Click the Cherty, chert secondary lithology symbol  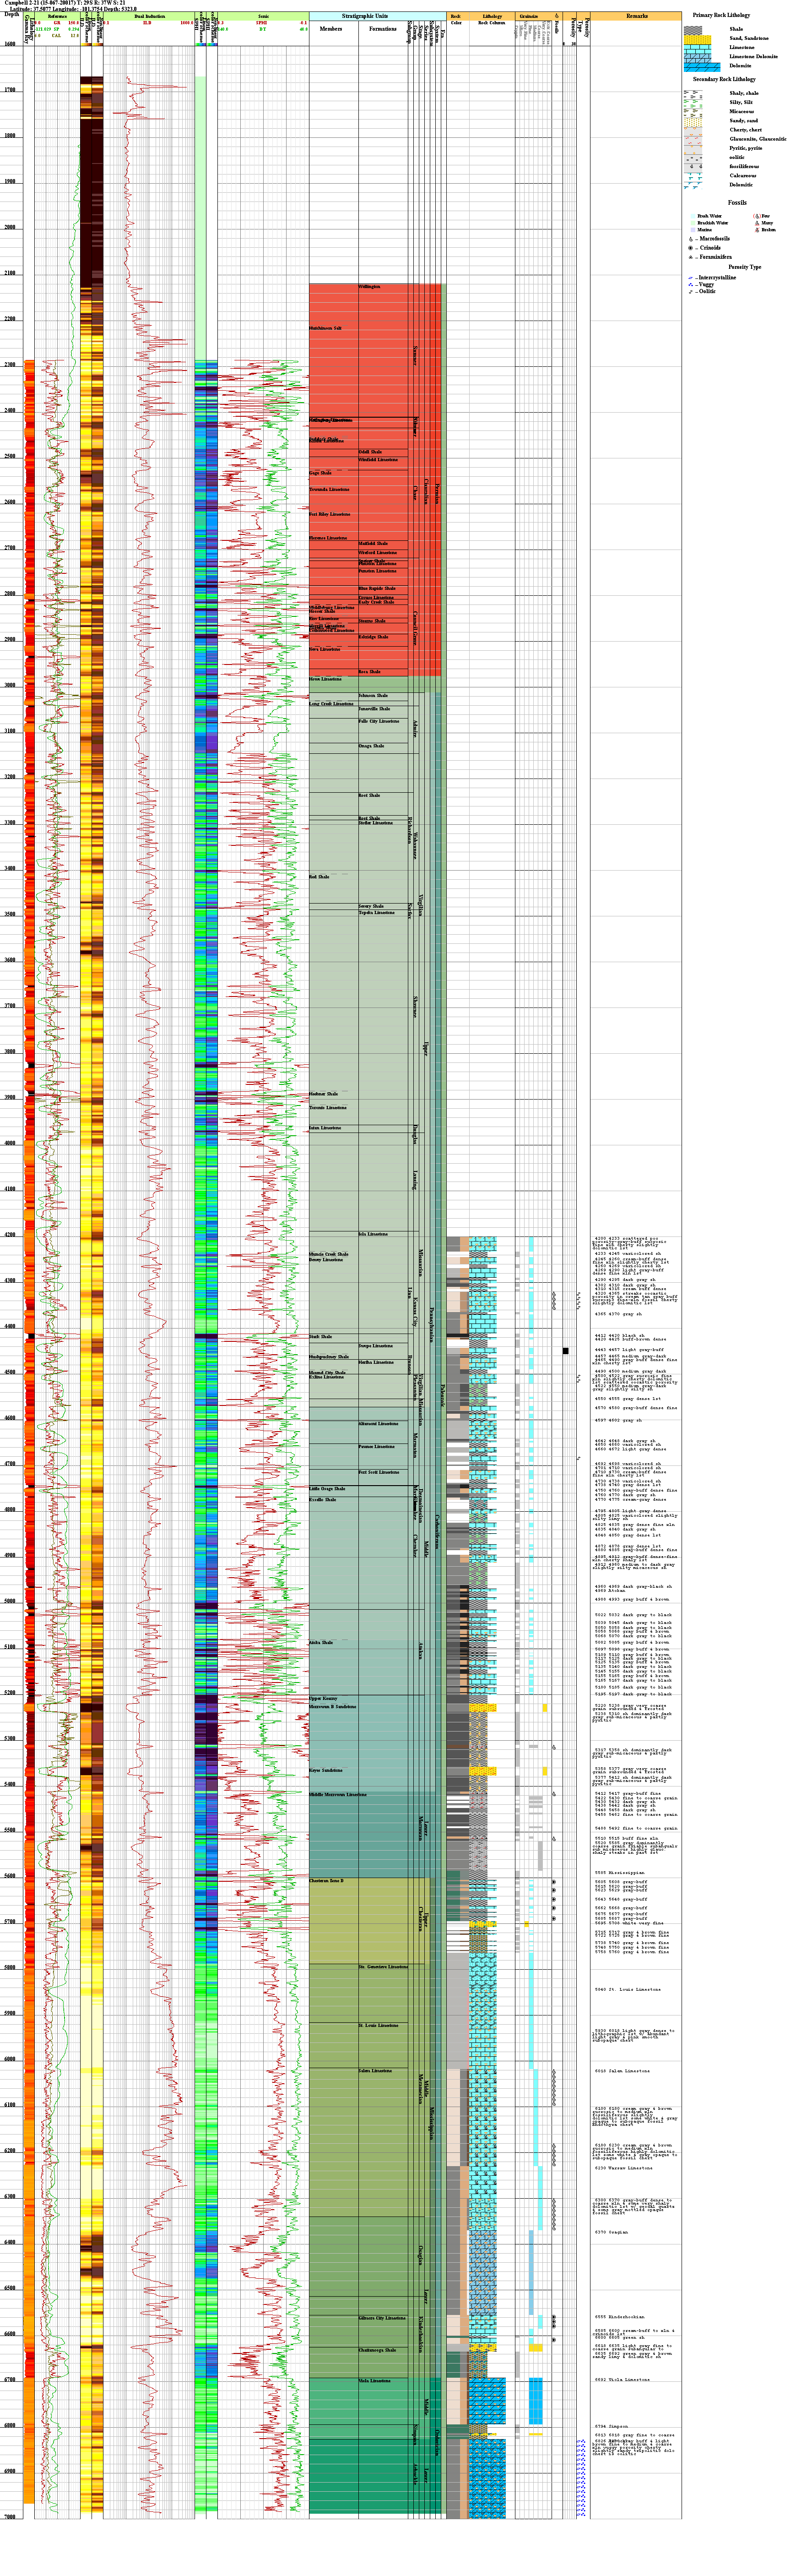692,130
